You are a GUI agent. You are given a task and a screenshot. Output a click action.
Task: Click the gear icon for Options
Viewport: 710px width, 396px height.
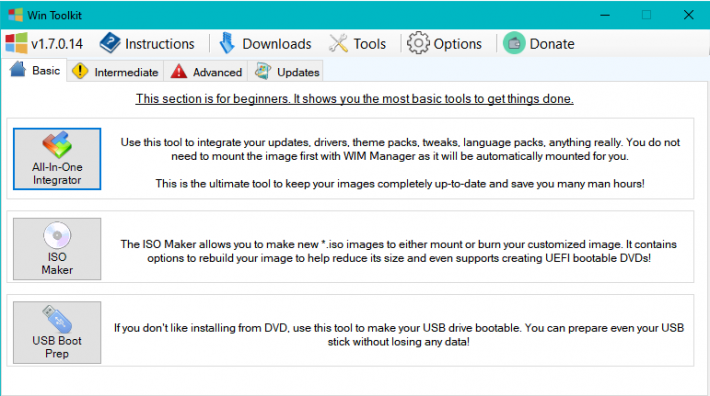tap(417, 43)
